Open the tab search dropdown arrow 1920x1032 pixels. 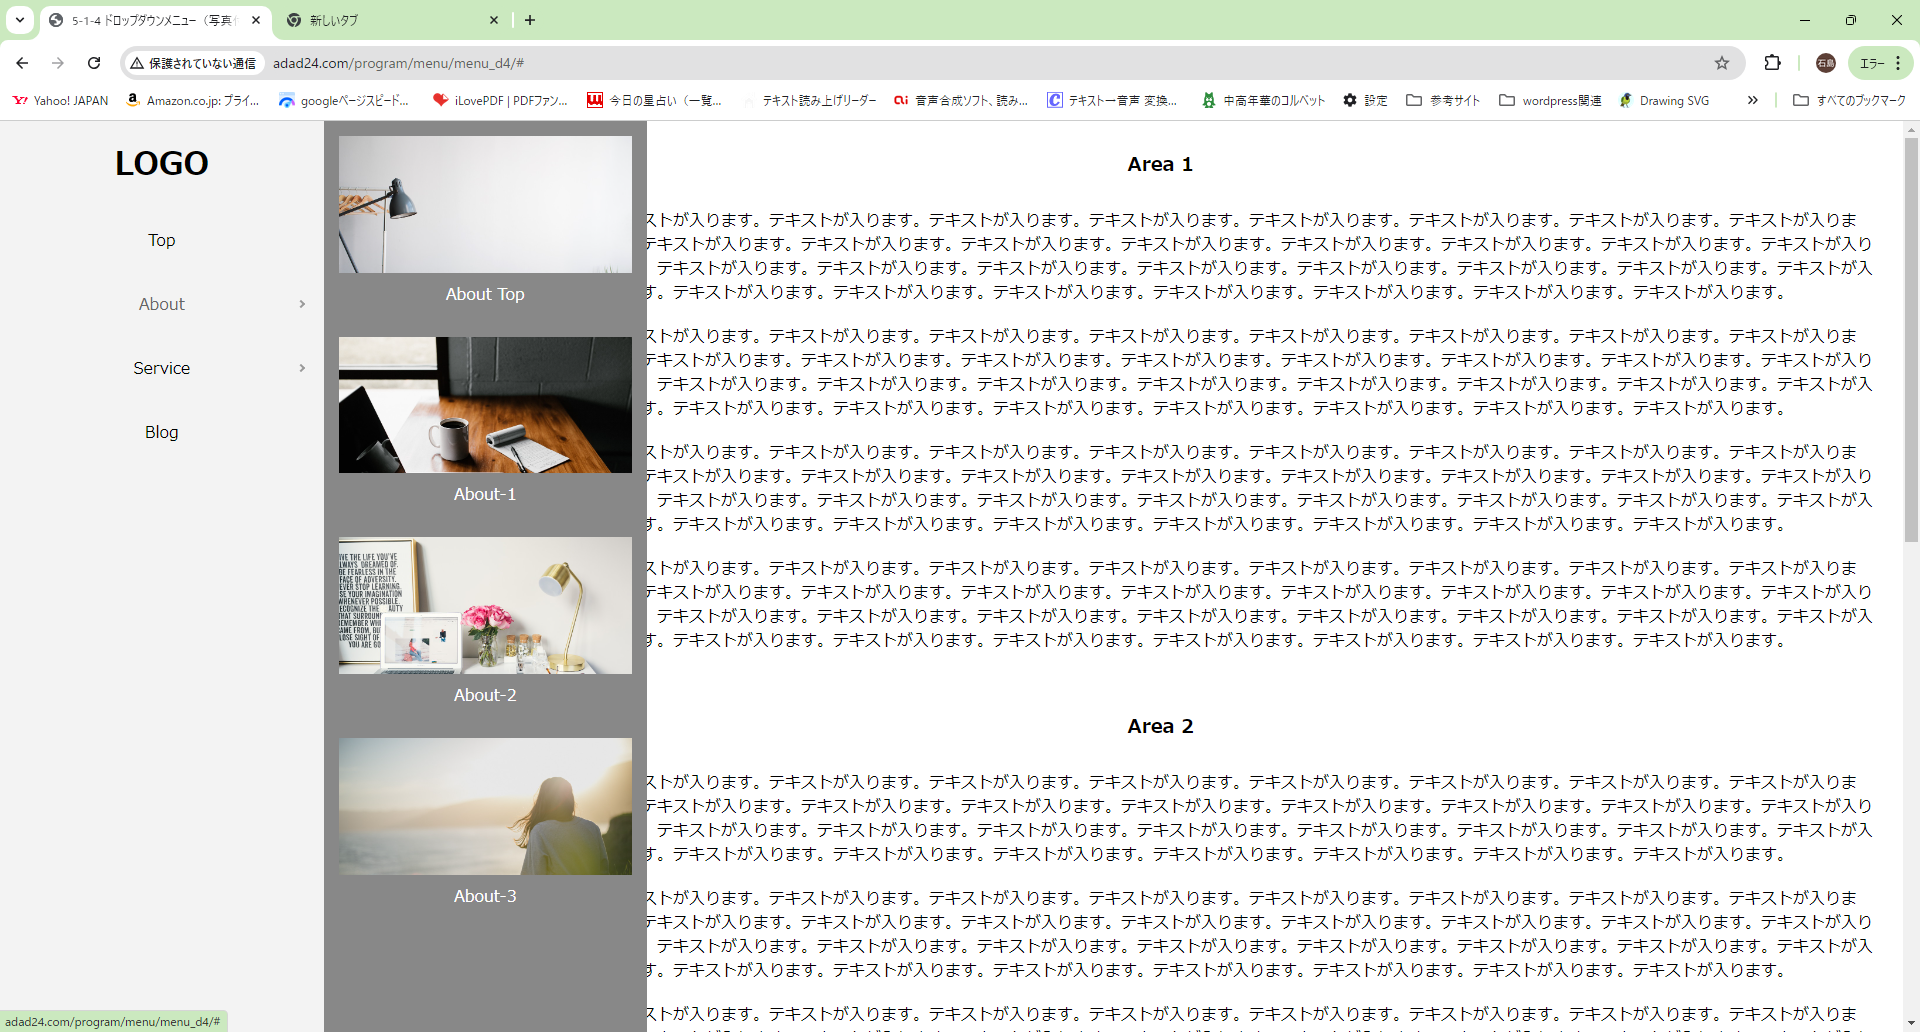19,19
